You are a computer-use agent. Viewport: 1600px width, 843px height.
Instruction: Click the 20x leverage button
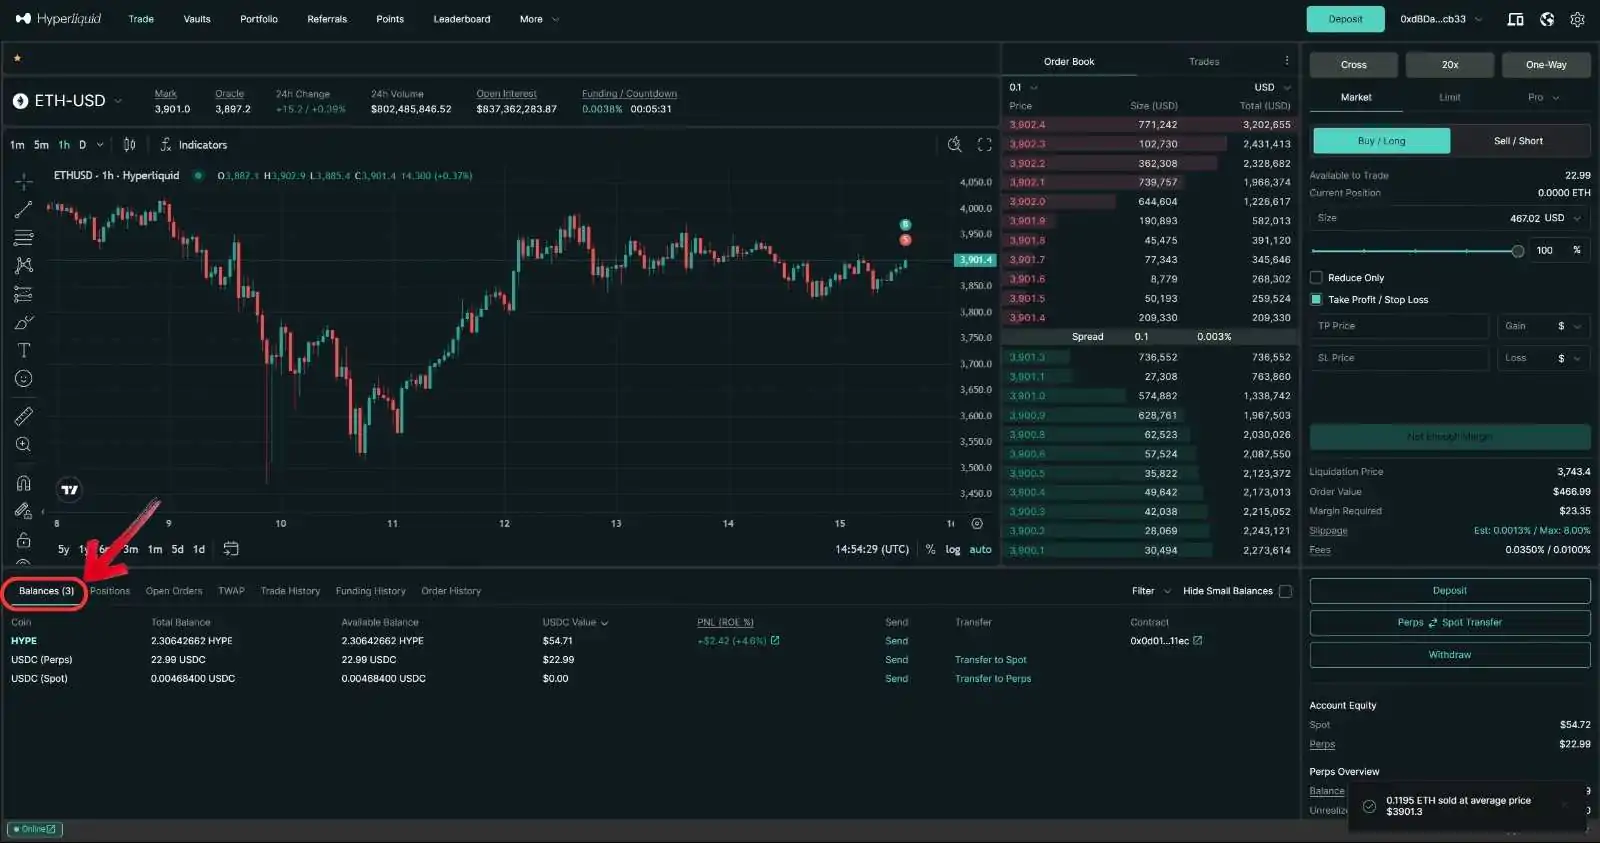tap(1450, 65)
